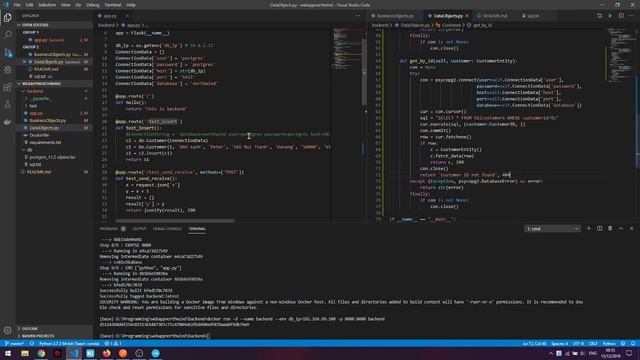Image resolution: width=640 pixels, height=360 pixels.
Task: Close the app.py editor tab
Action: click(x=127, y=16)
